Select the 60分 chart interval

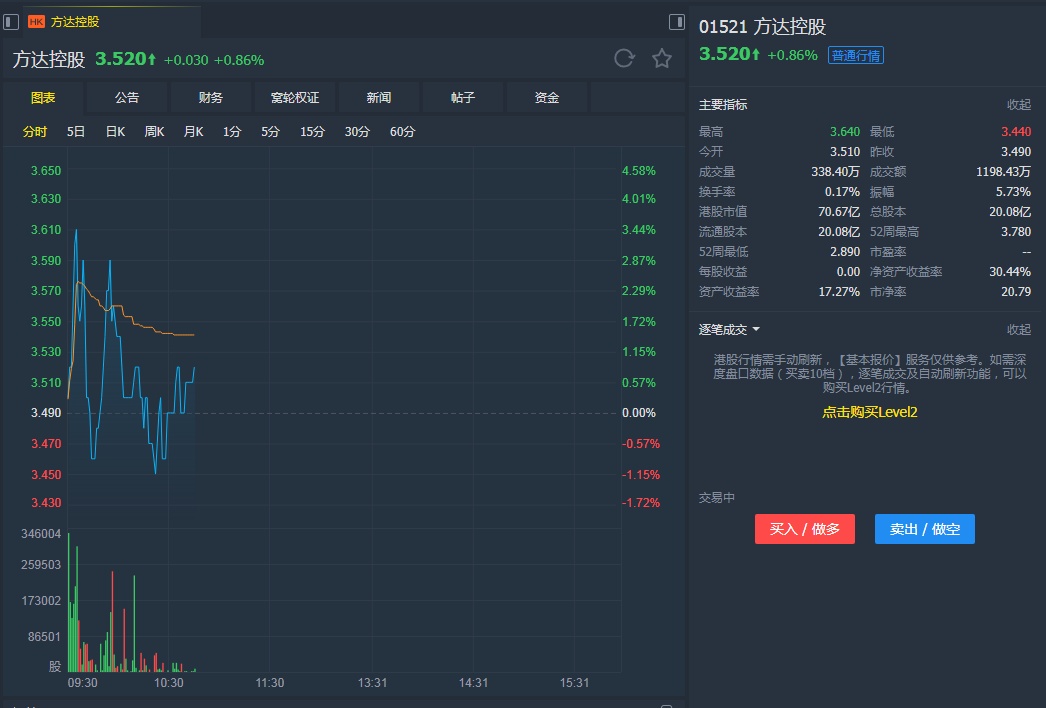[402, 132]
